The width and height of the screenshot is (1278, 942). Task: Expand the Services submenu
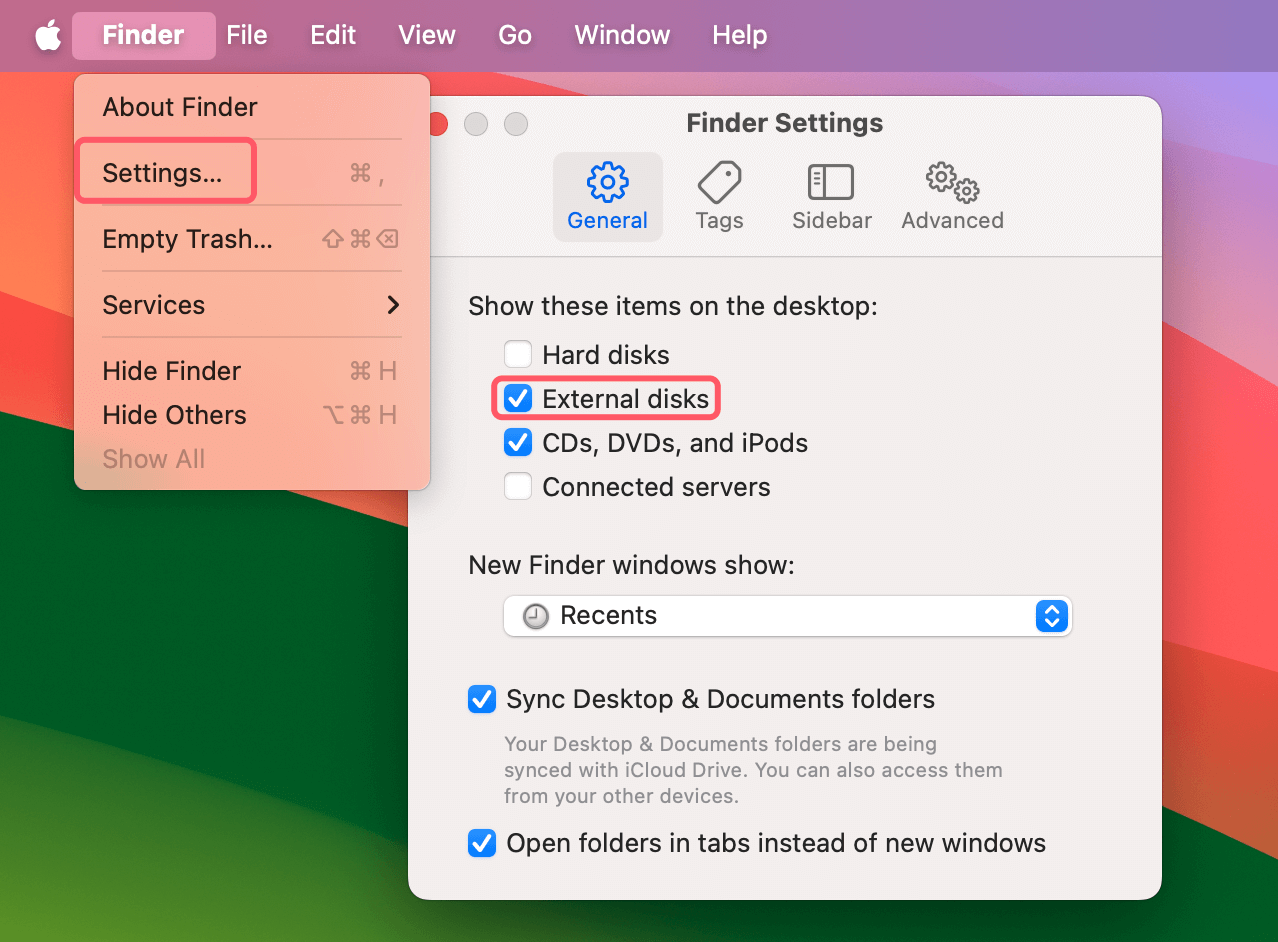[251, 305]
